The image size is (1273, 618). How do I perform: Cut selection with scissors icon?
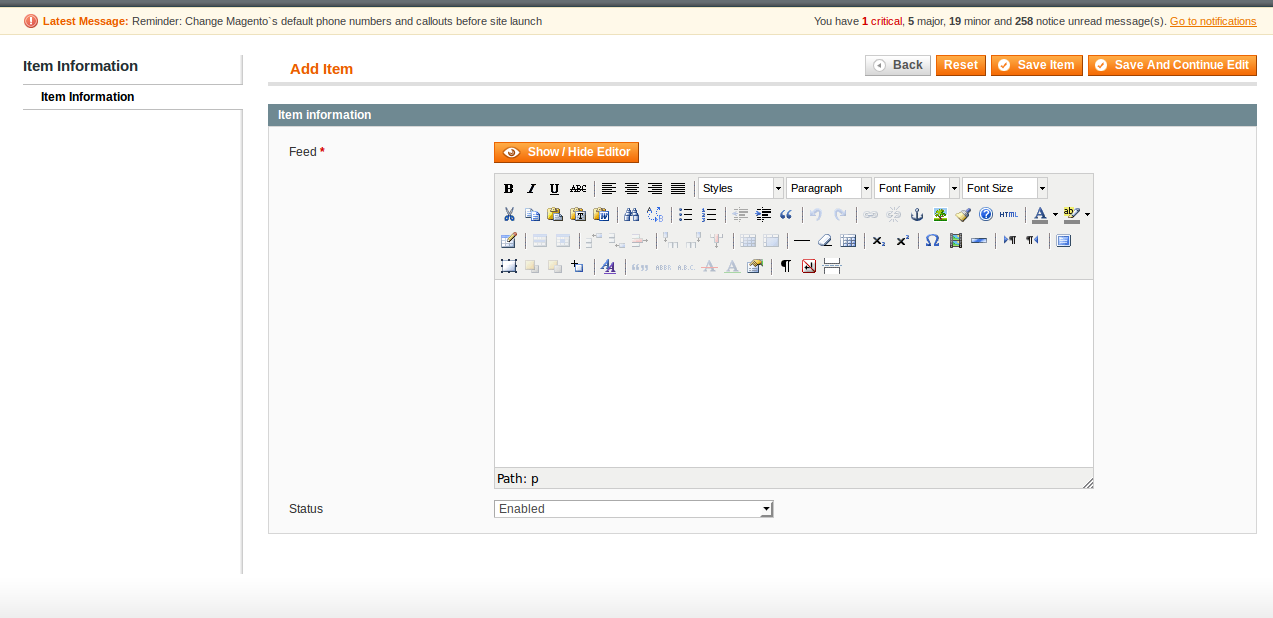pyautogui.click(x=509, y=214)
